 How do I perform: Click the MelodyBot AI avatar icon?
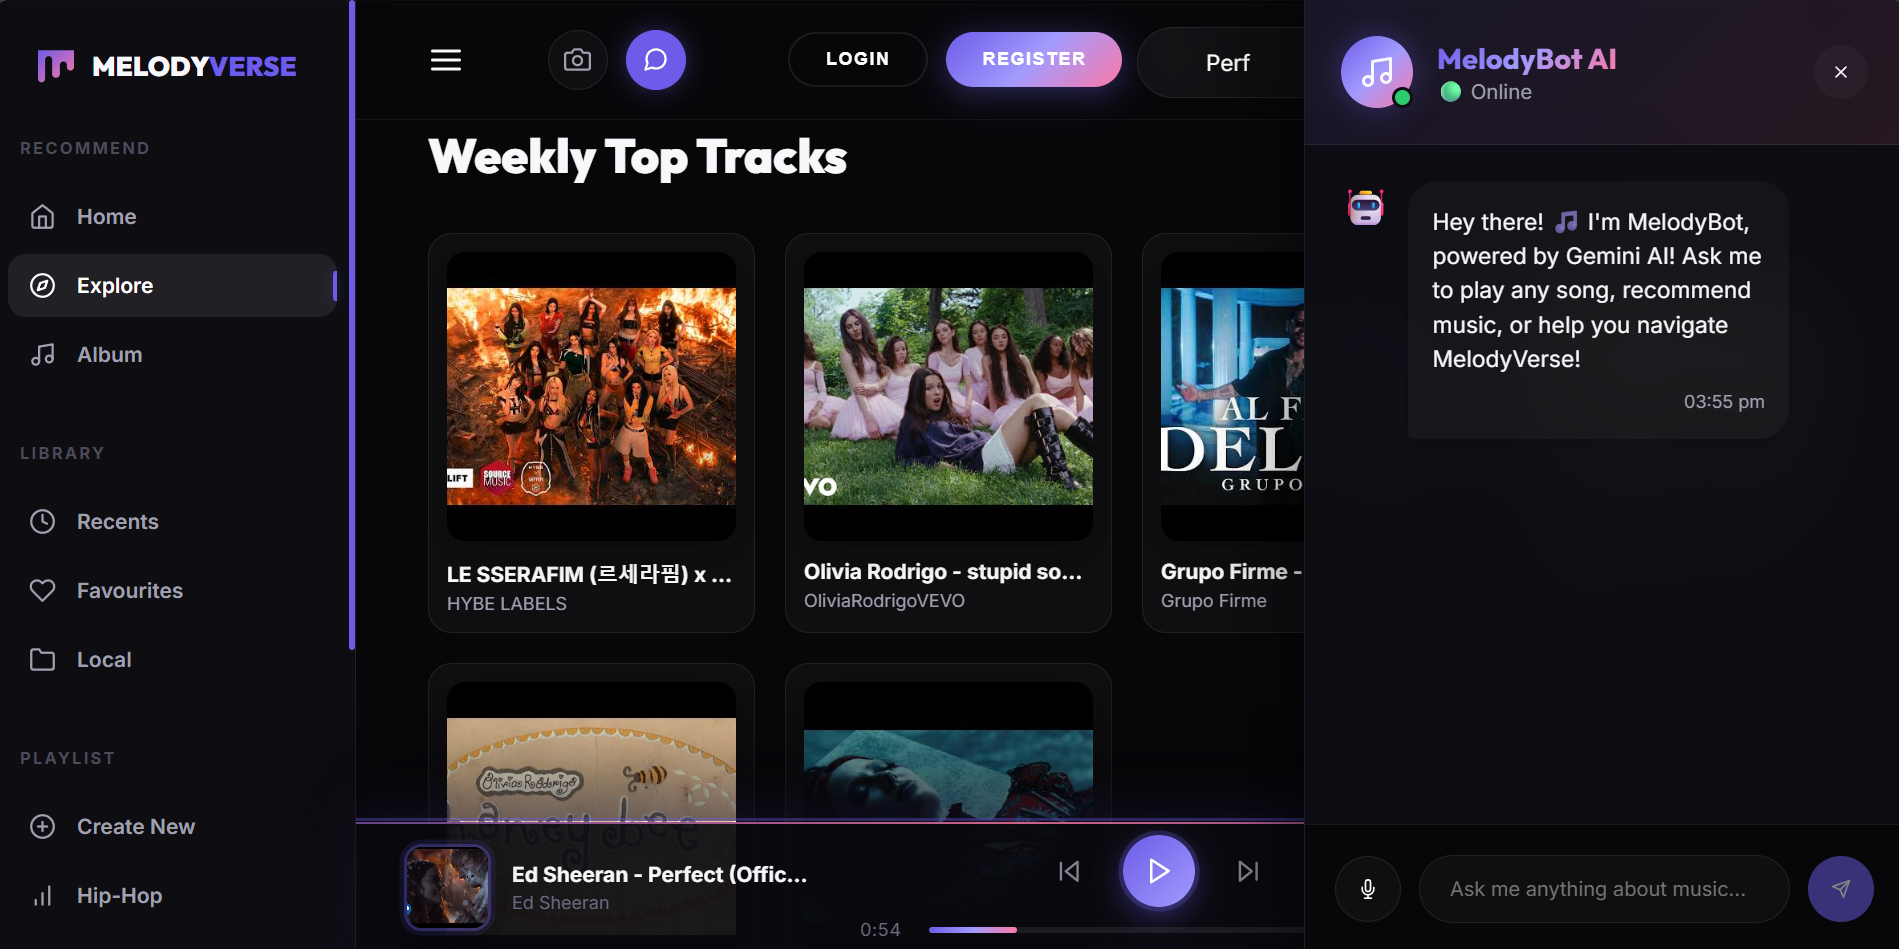click(1377, 72)
